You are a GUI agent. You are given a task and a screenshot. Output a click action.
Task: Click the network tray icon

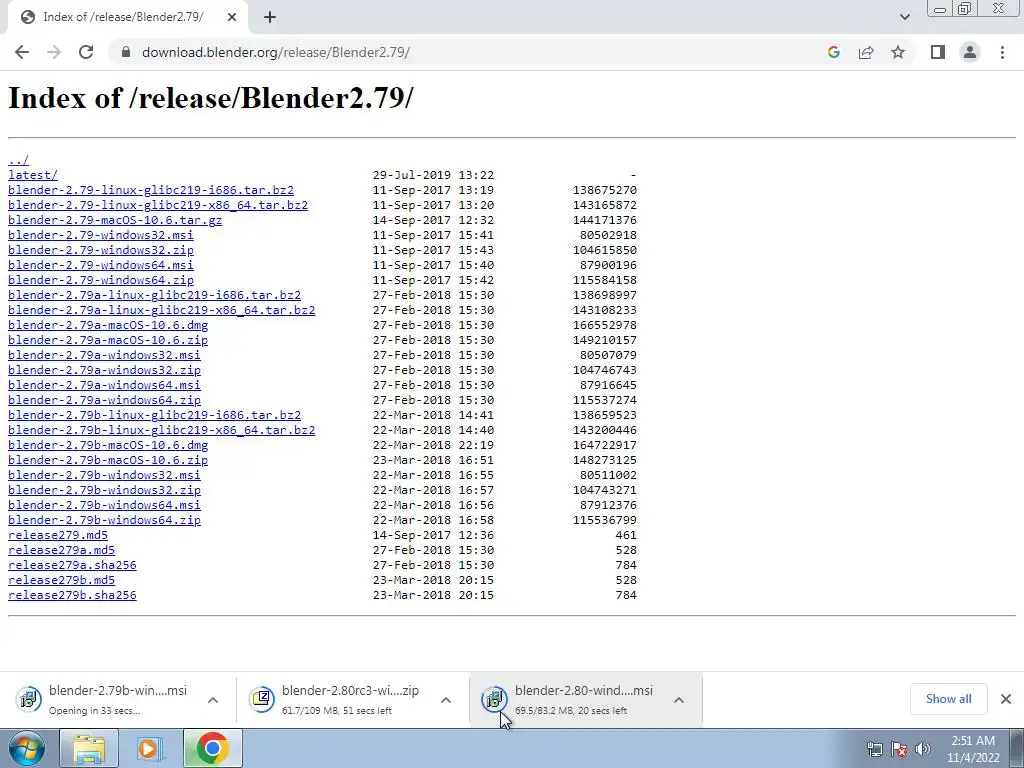click(874, 749)
